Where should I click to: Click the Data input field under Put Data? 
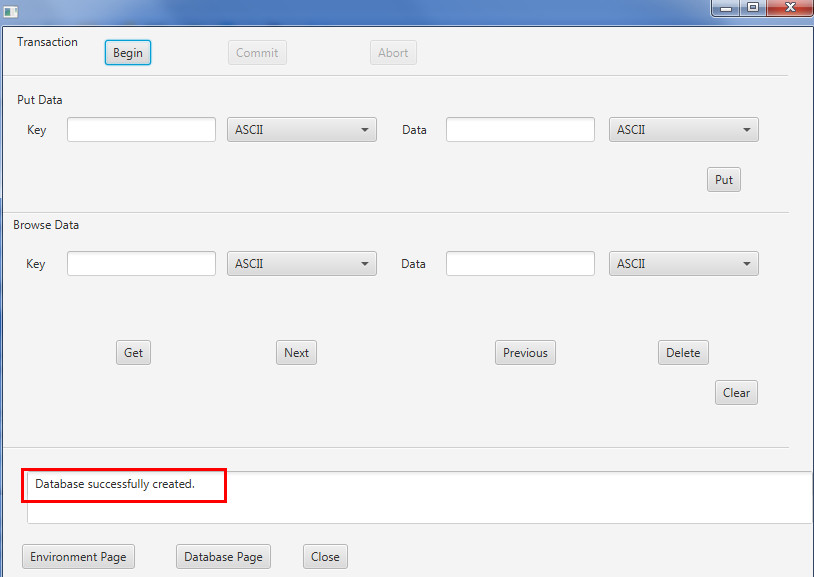pyautogui.click(x=519, y=129)
